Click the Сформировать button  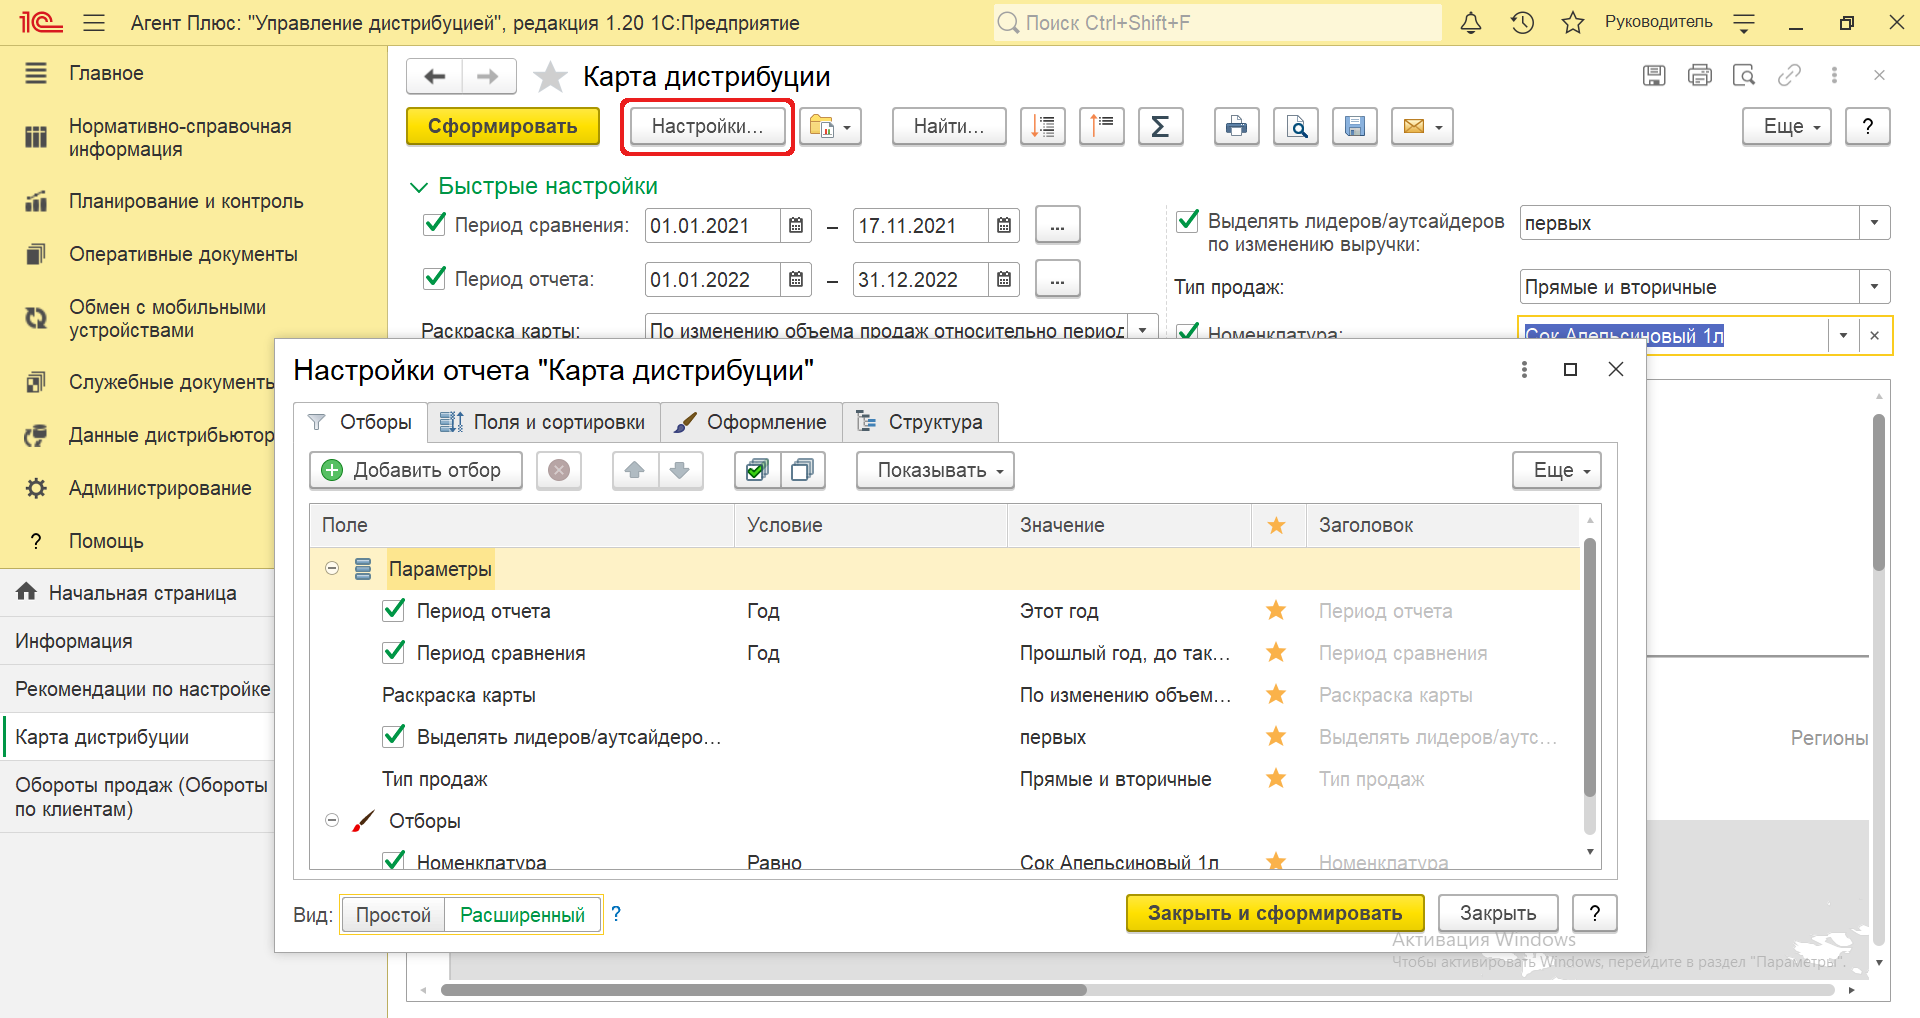(x=503, y=127)
